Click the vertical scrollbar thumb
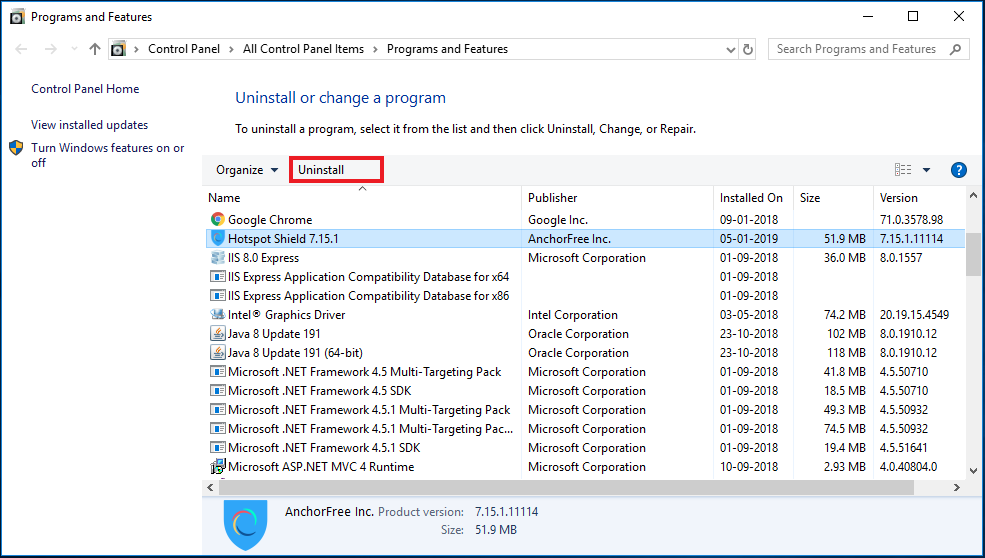 point(973,254)
